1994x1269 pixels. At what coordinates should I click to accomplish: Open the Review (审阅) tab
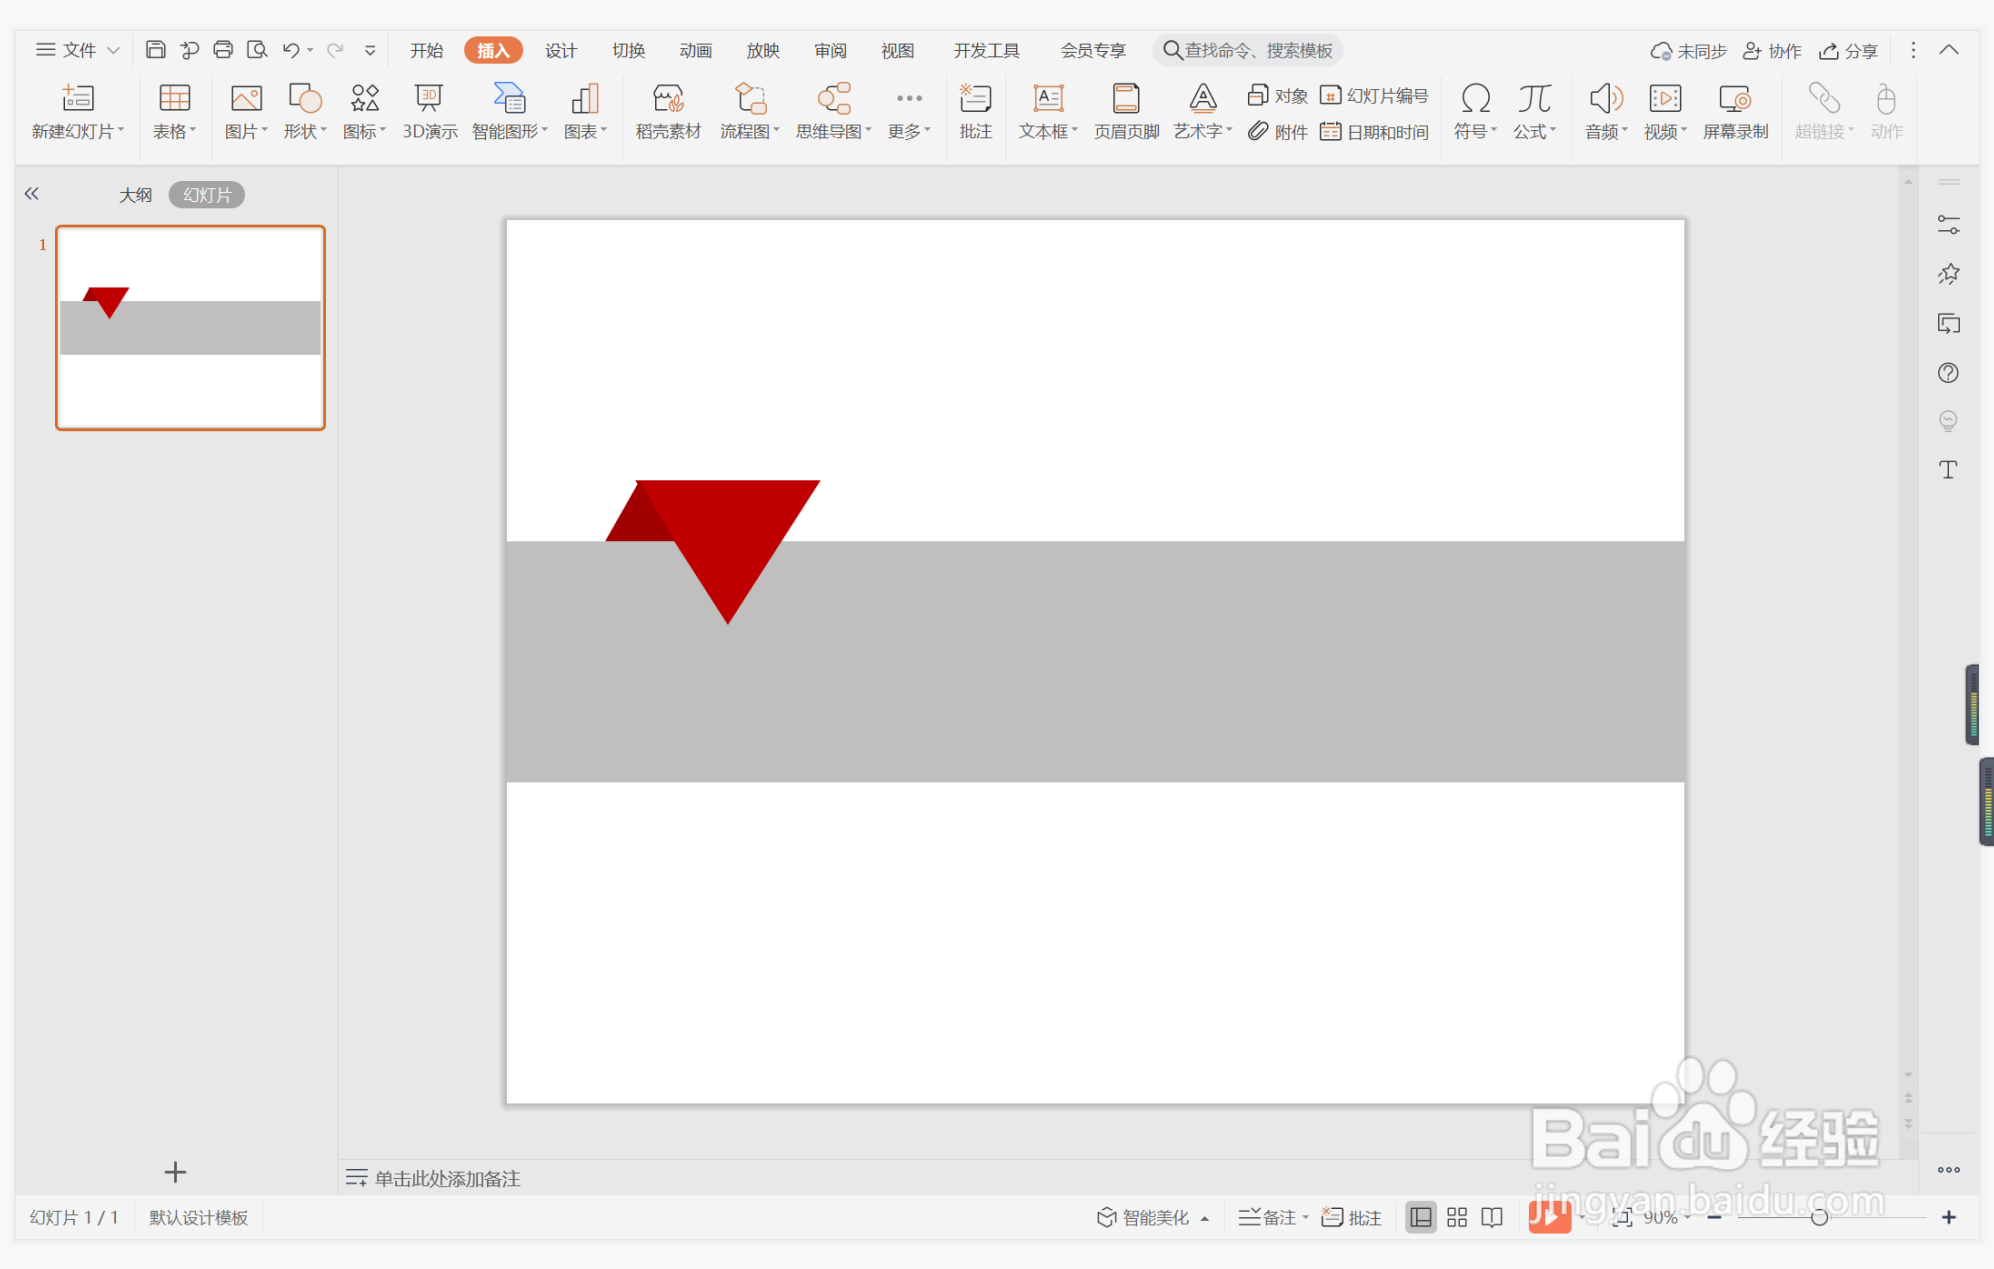pyautogui.click(x=830, y=50)
